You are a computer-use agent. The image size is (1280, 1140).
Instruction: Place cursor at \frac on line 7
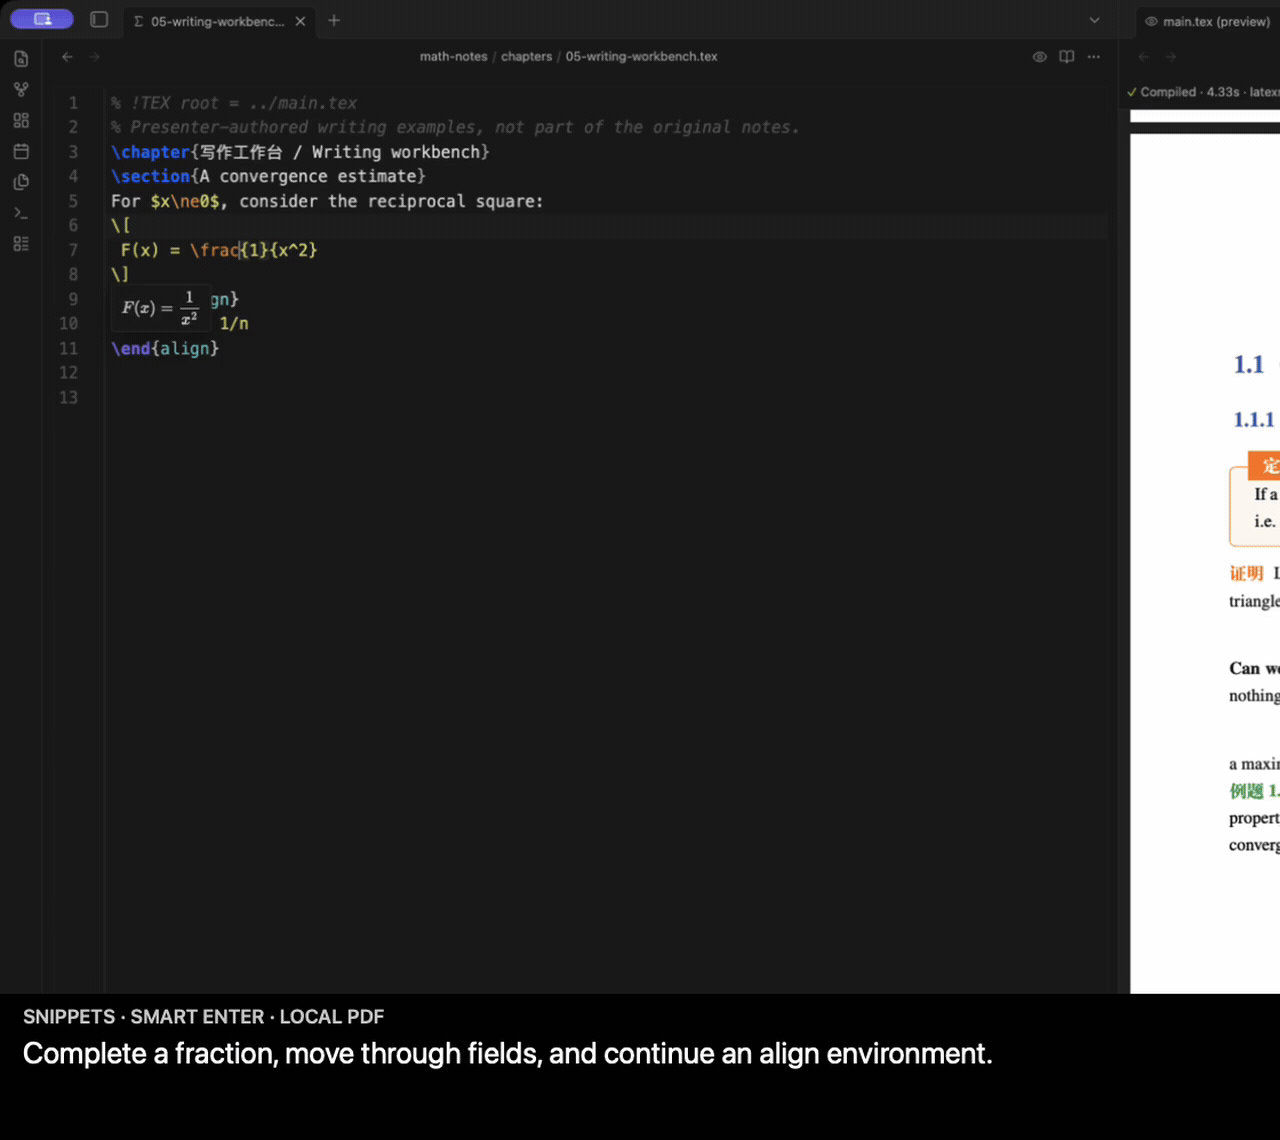click(214, 250)
